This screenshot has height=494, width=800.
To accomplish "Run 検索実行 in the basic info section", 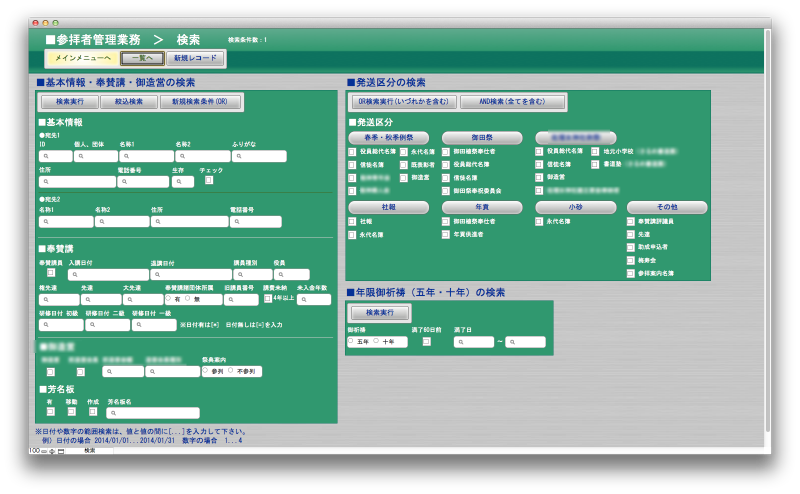I will click(x=69, y=102).
